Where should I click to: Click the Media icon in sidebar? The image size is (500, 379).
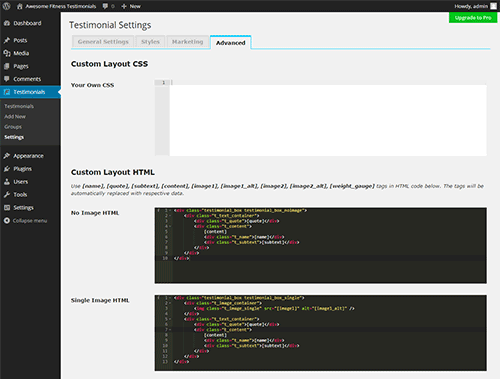[7, 53]
